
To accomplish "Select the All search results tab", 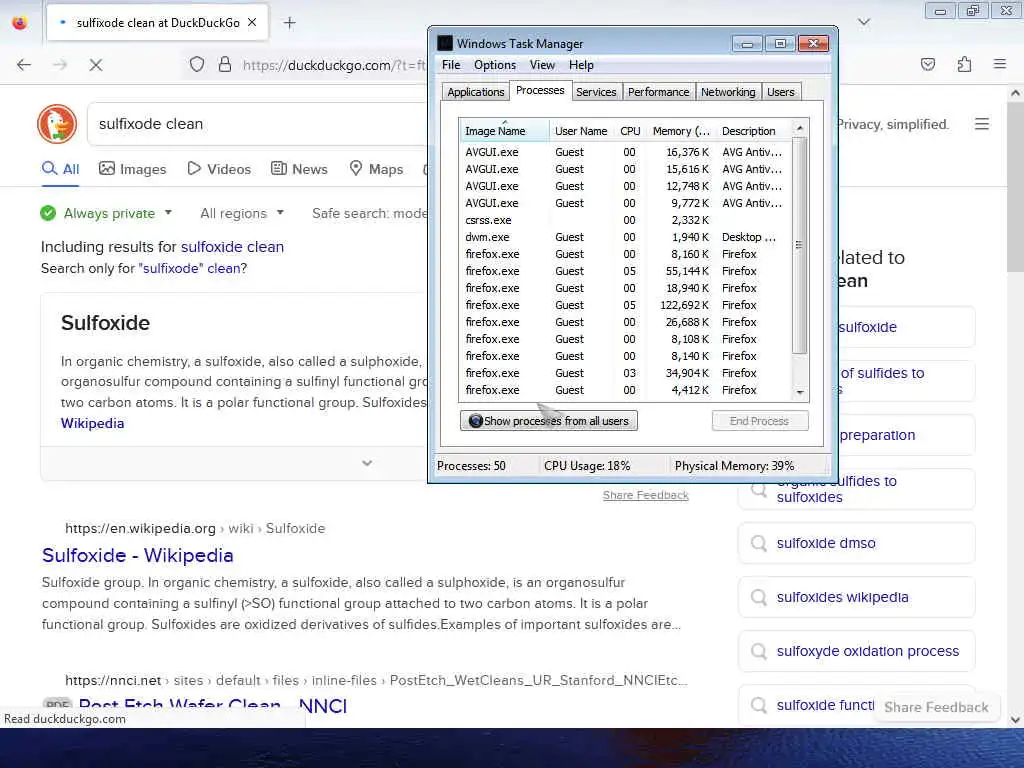I will pyautogui.click(x=60, y=169).
